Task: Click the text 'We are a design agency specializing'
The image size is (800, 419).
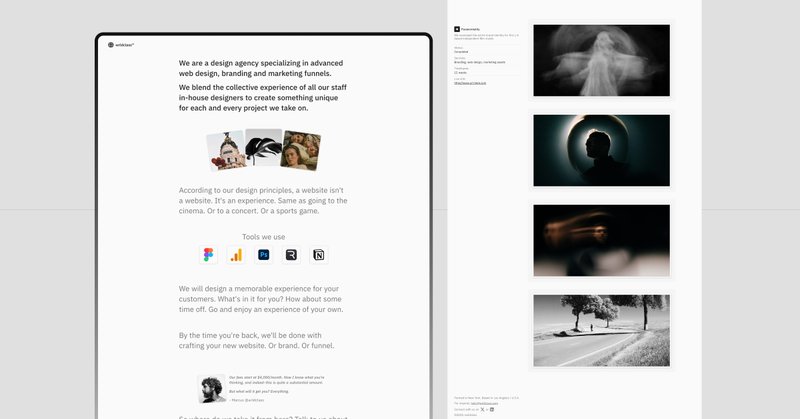Action: [x=240, y=63]
